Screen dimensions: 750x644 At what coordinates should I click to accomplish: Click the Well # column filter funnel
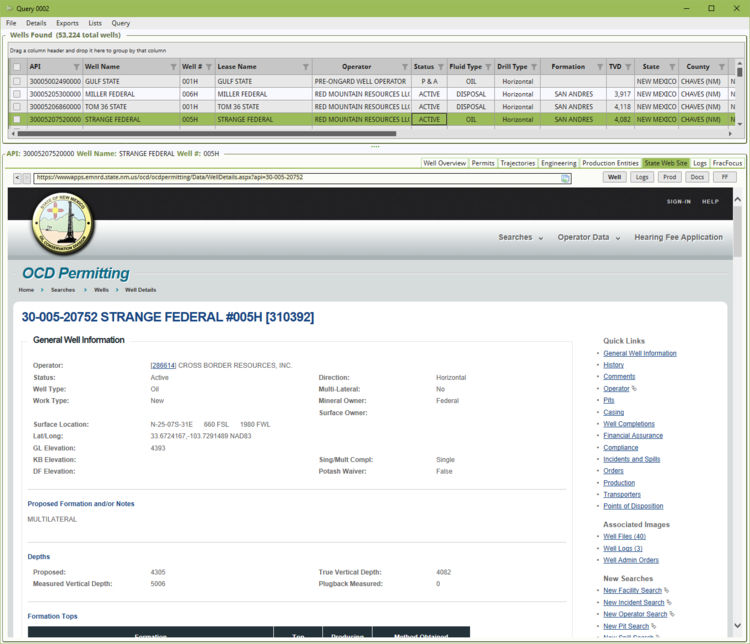209,67
